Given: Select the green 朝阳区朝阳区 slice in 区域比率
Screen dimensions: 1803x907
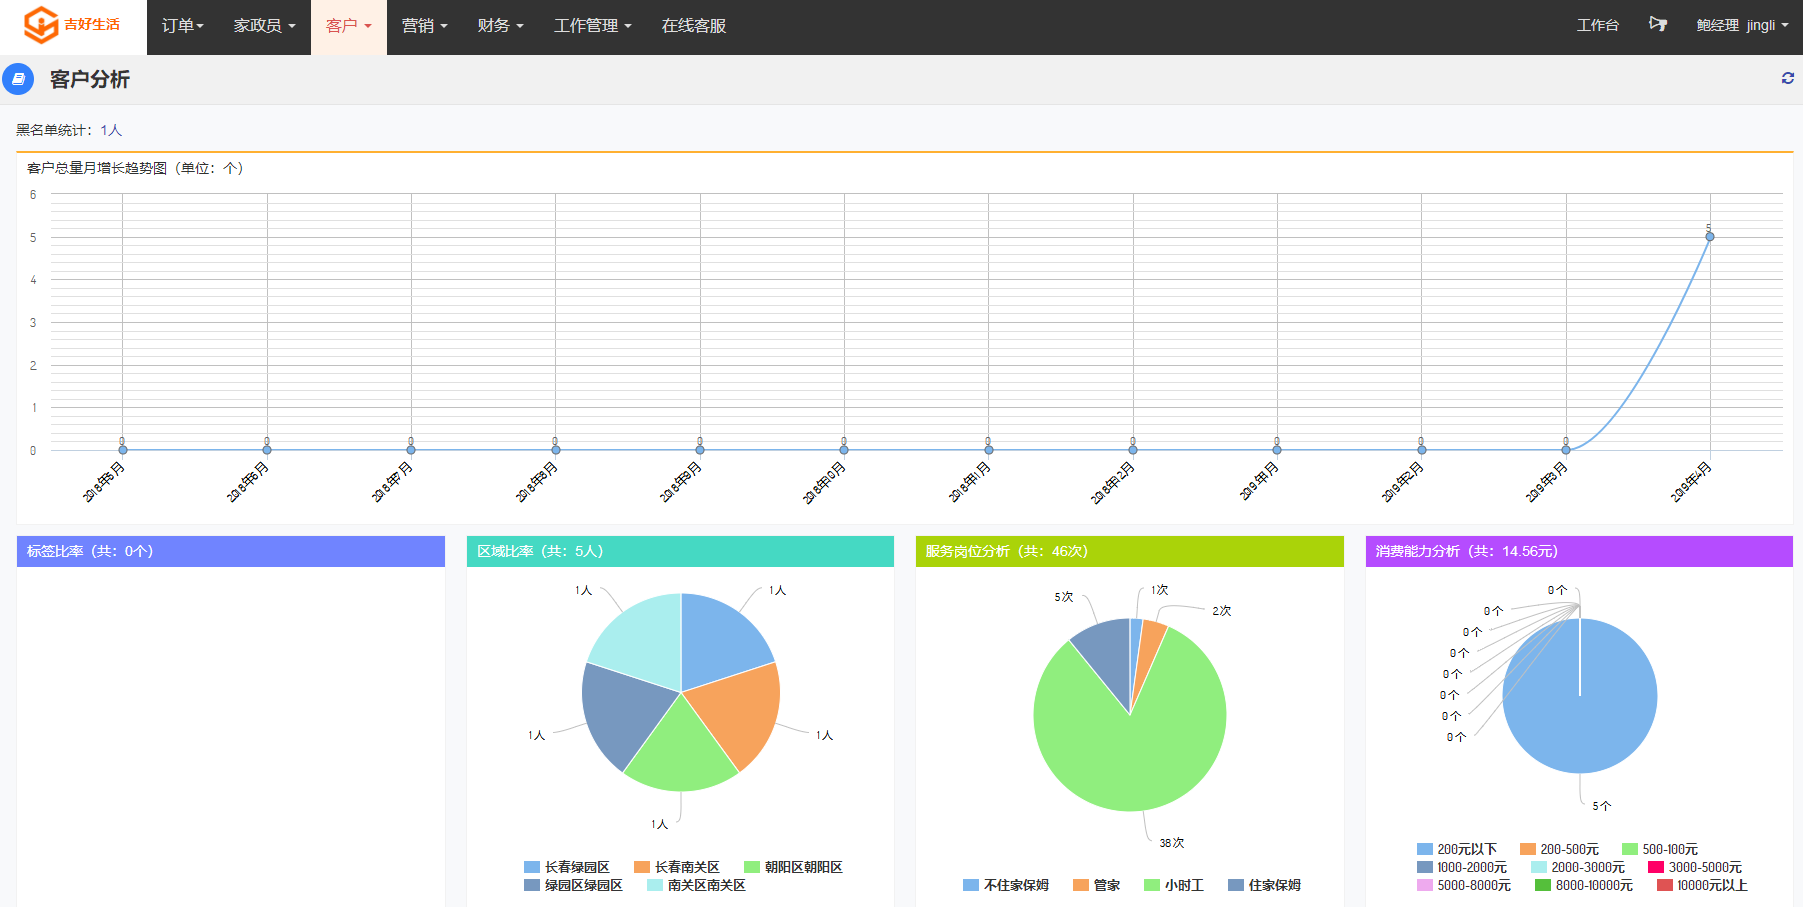Looking at the screenshot, I should pos(681,754).
